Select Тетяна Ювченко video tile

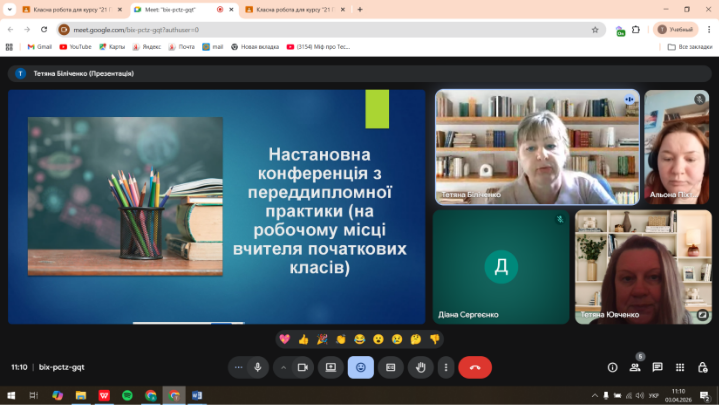643,267
